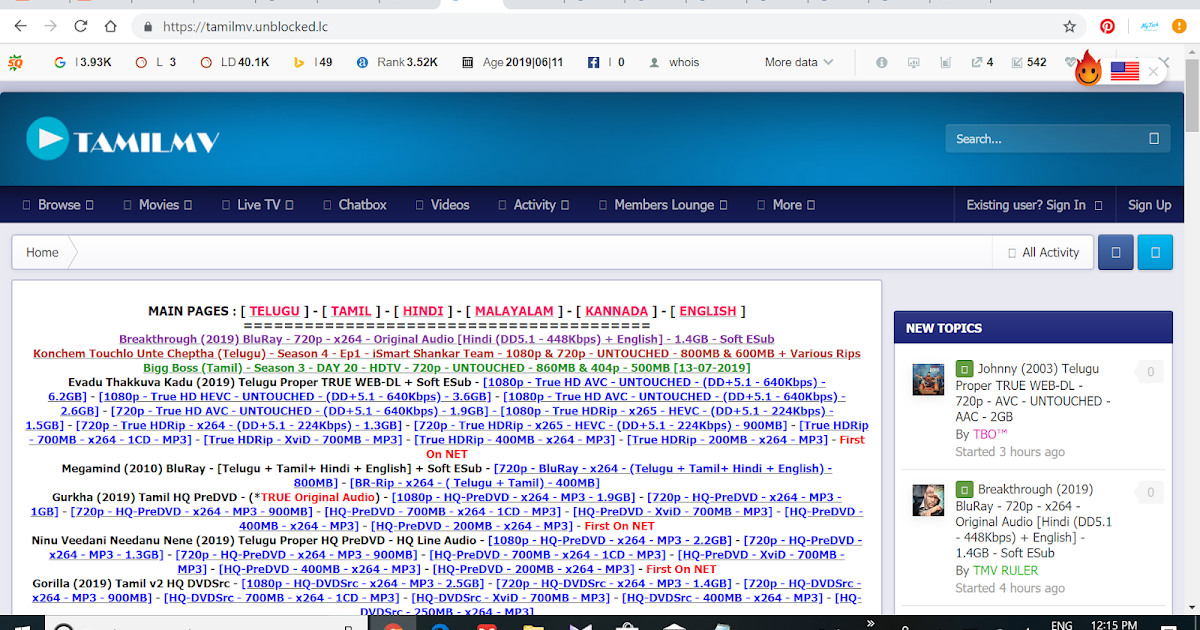1200x630 pixels.
Task: Click the browser forward arrow
Action: [51, 26]
